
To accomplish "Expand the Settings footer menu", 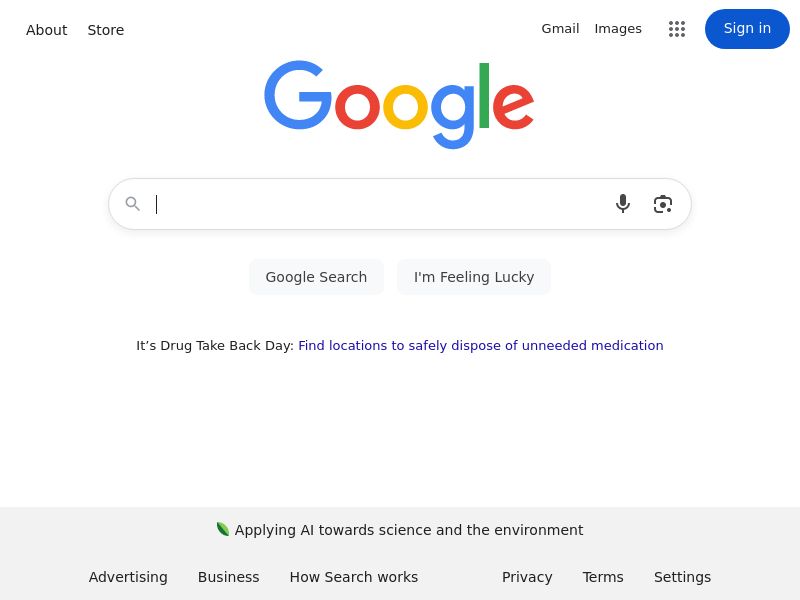I will tap(682, 577).
